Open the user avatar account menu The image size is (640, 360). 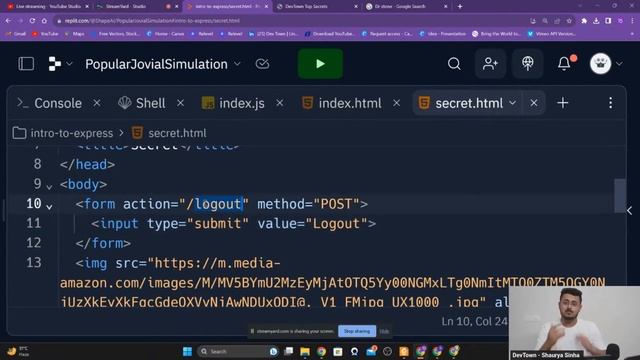600,64
